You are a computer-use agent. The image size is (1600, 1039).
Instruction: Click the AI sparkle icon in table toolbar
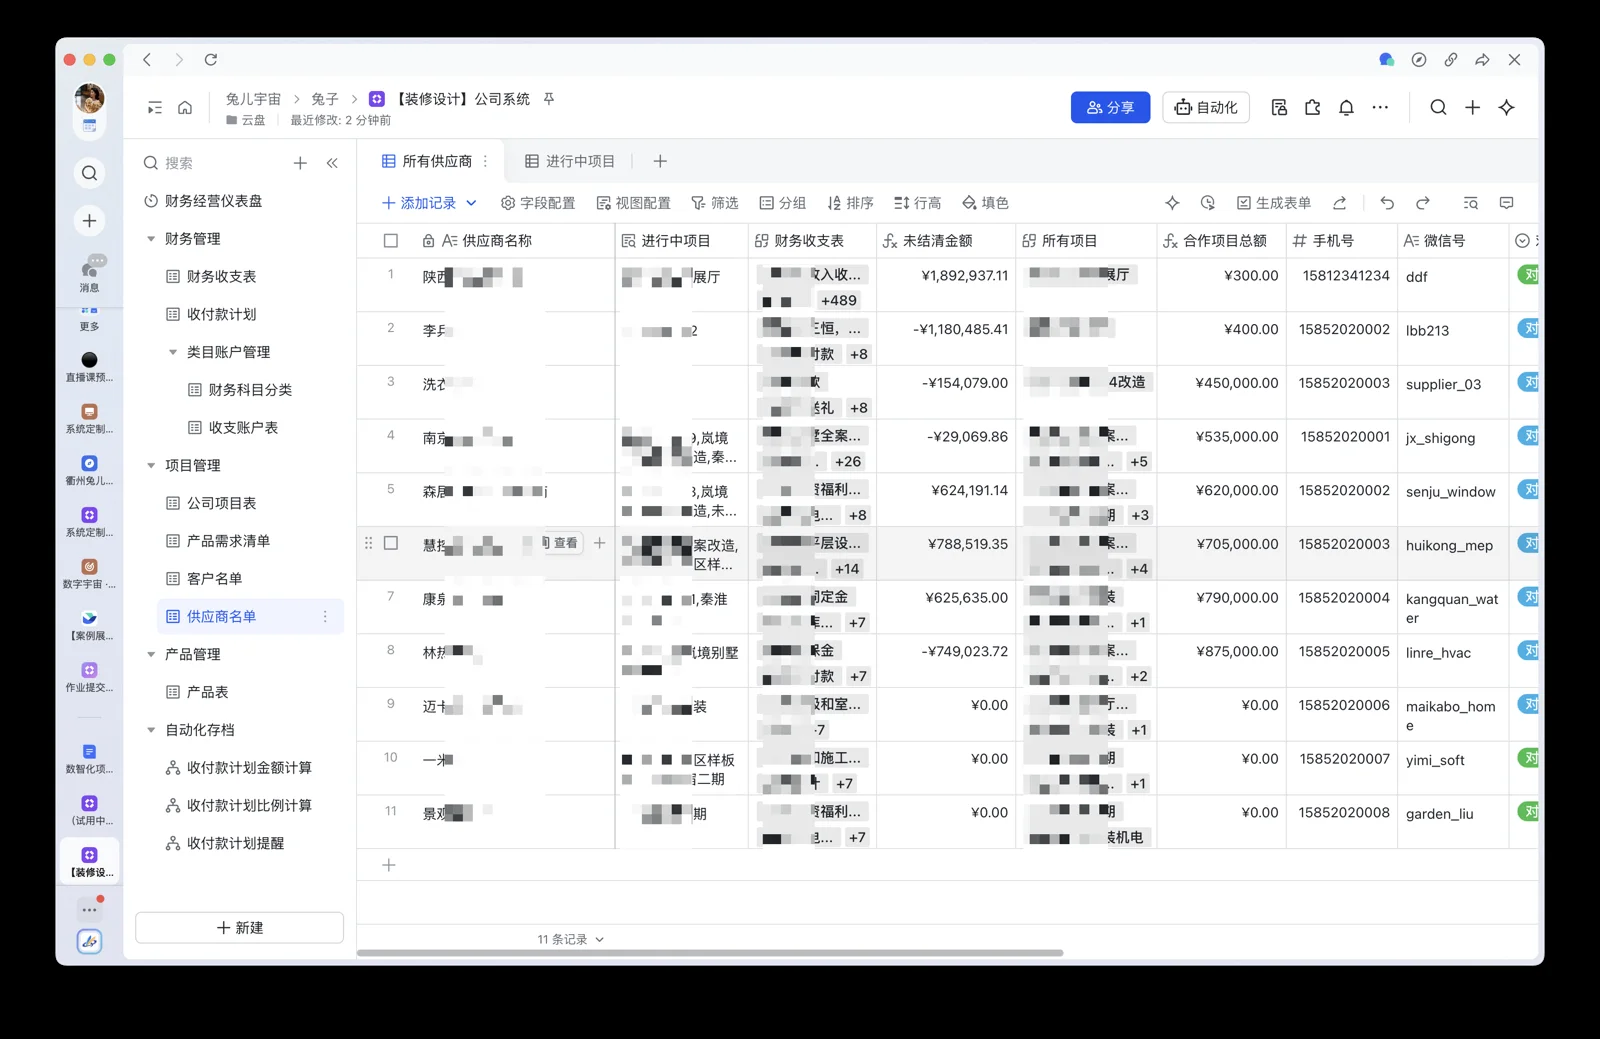[x=1172, y=203]
